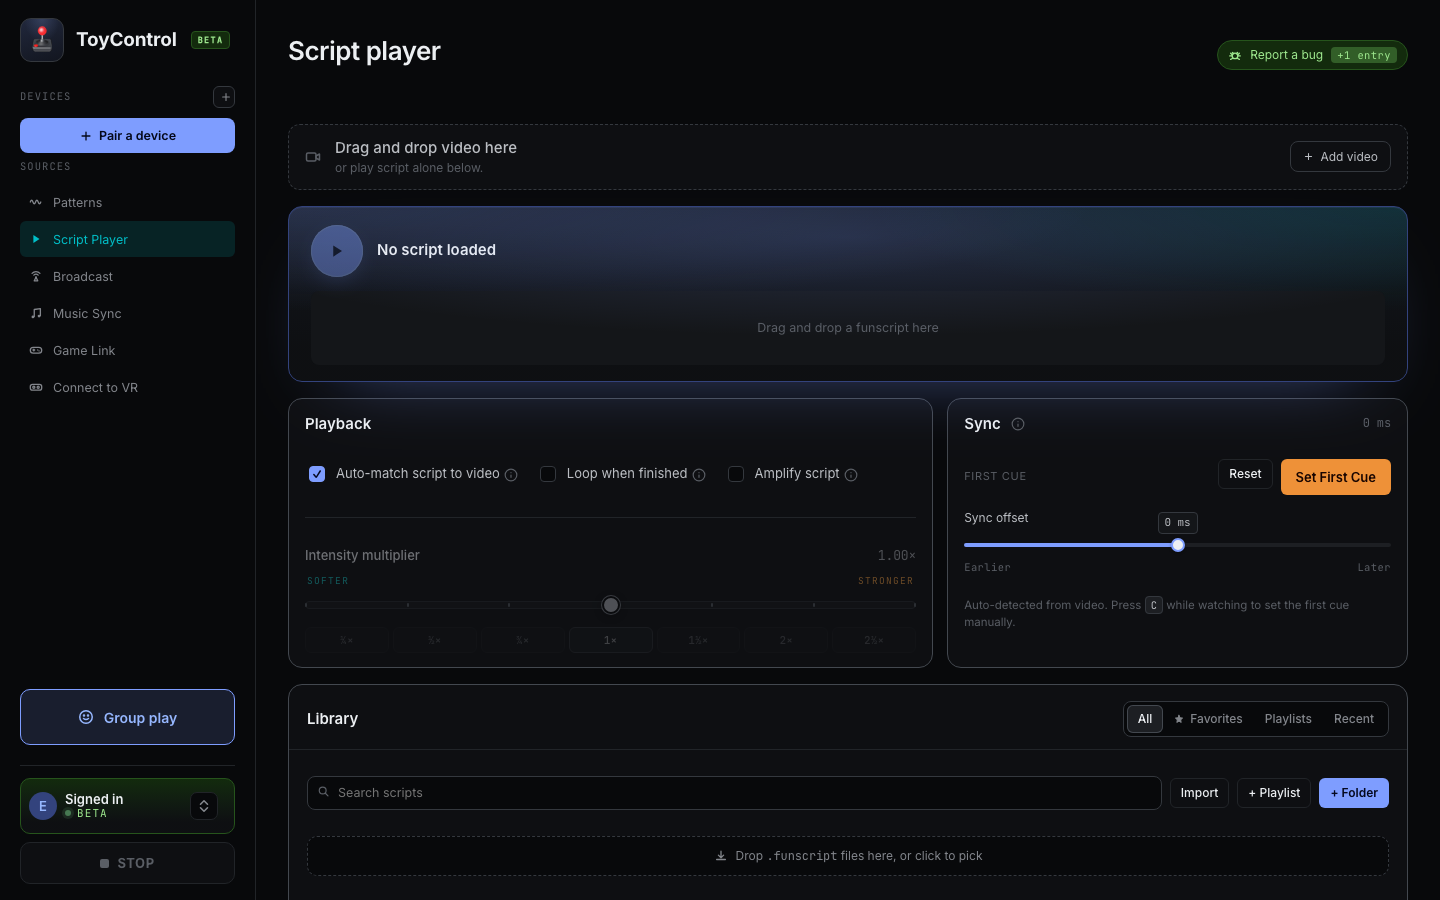Select Script Player in the sidebar
The image size is (1440, 900).
(127, 239)
